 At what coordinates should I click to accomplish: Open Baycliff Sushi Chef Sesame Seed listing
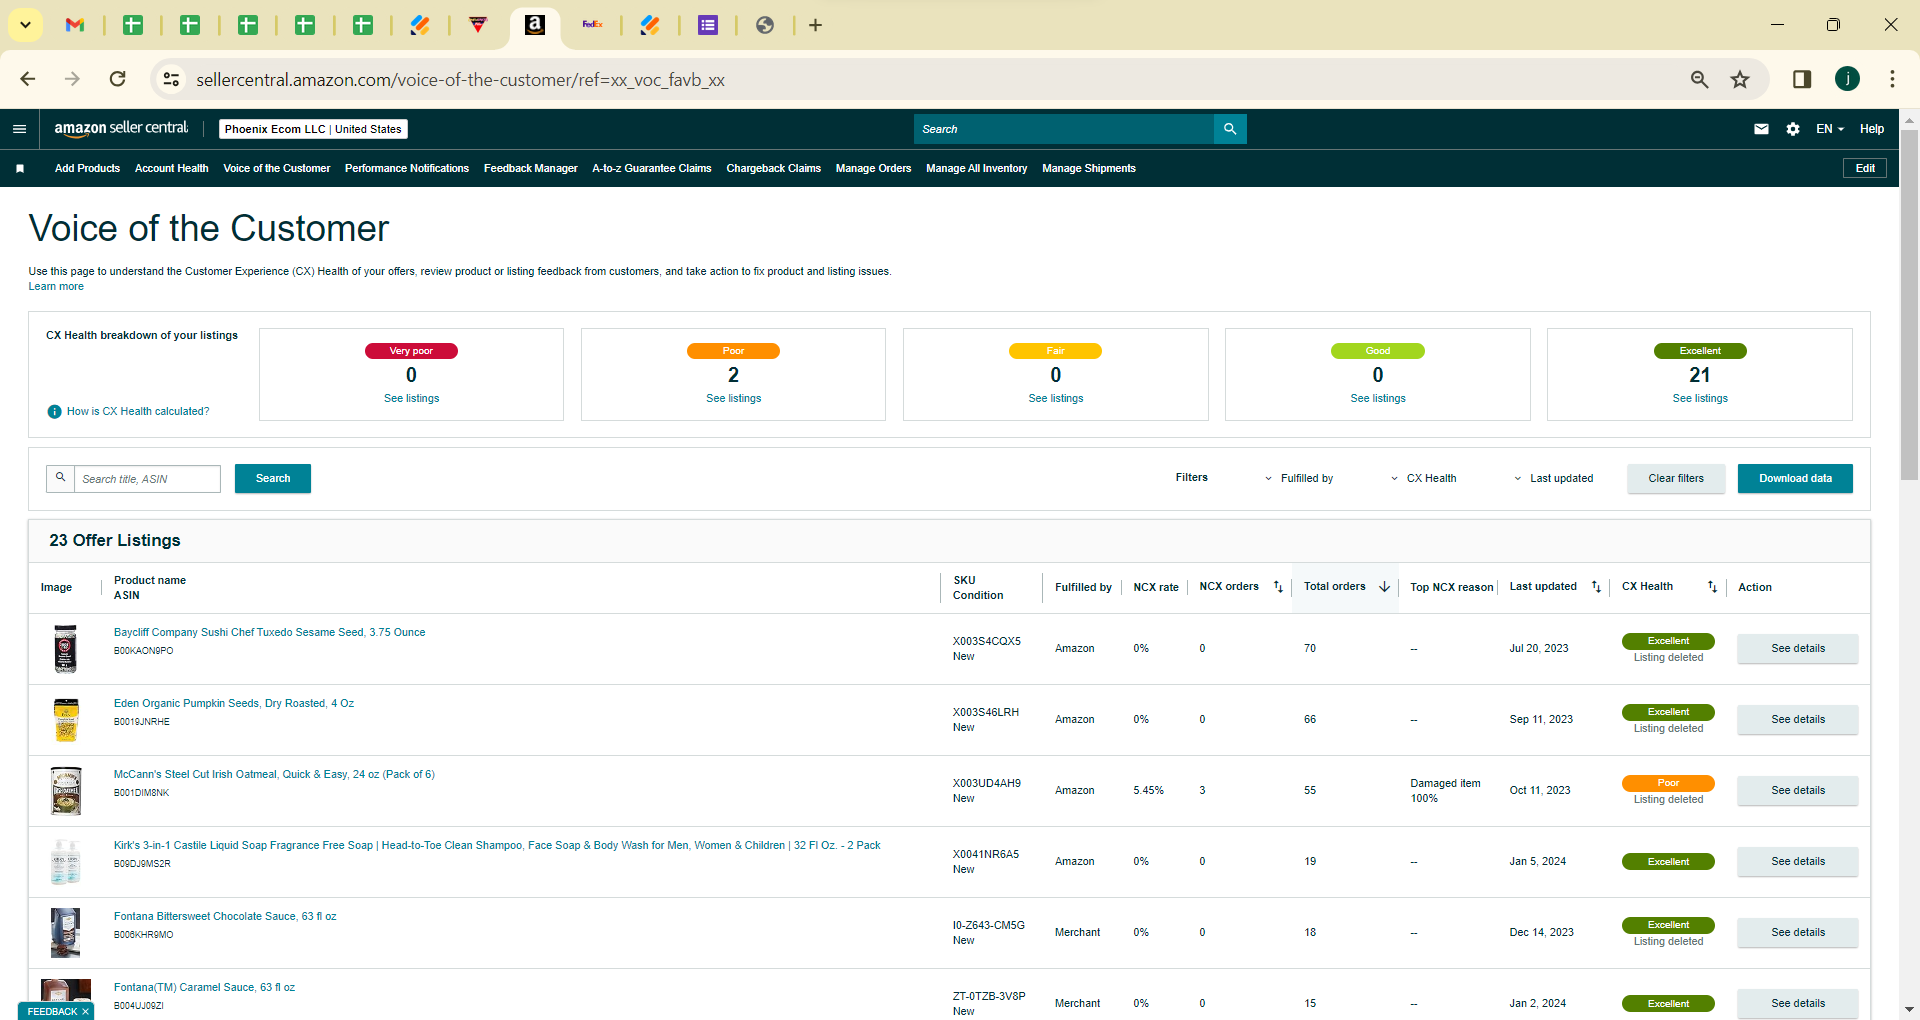(x=270, y=633)
